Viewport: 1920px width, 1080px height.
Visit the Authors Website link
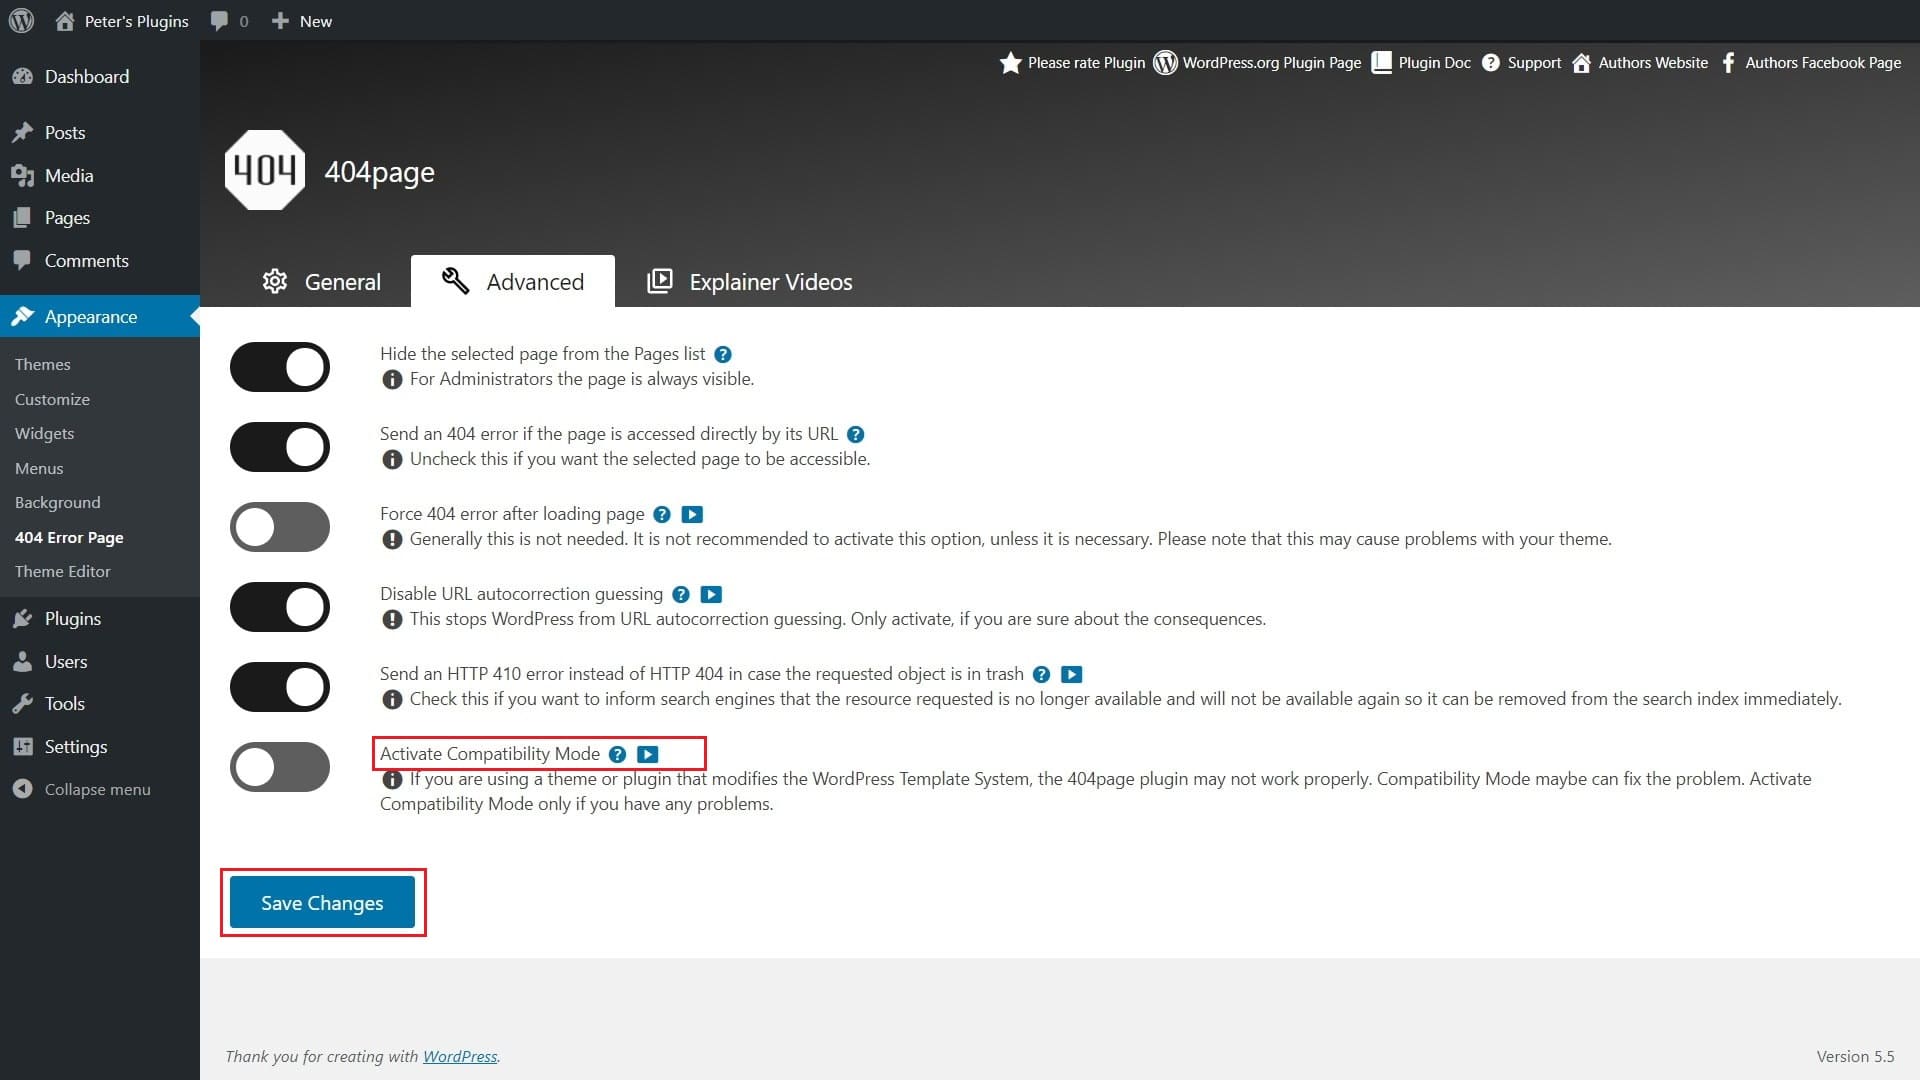click(x=1640, y=63)
